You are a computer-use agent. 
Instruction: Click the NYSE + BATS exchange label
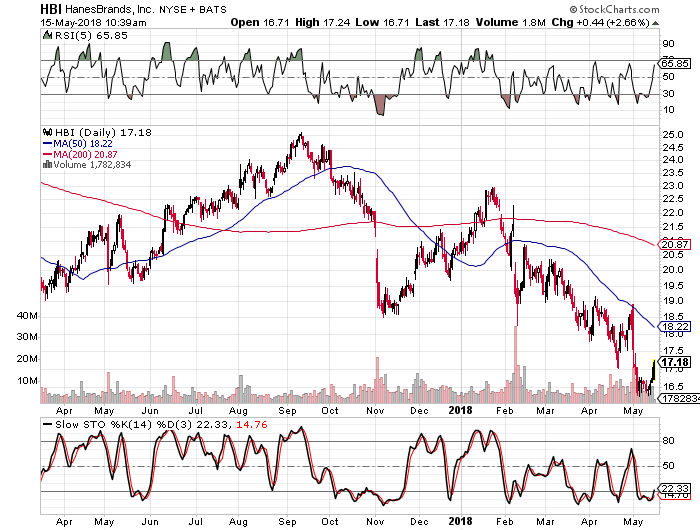193,9
